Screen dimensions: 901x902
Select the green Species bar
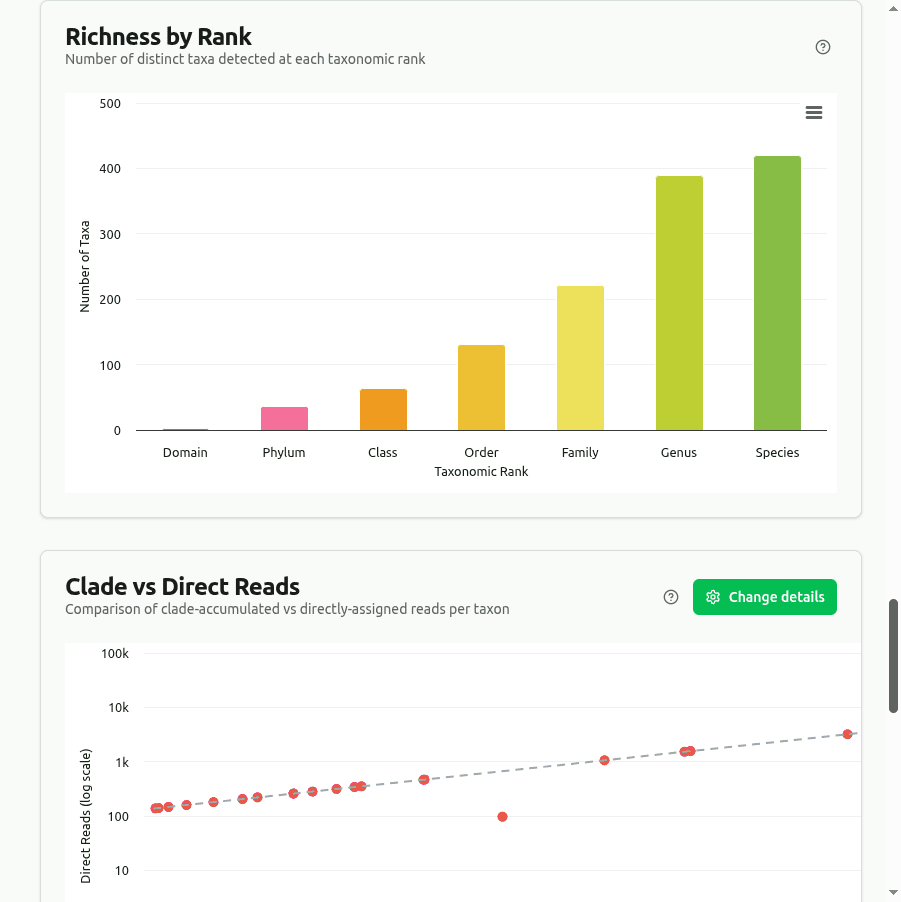coord(777,293)
